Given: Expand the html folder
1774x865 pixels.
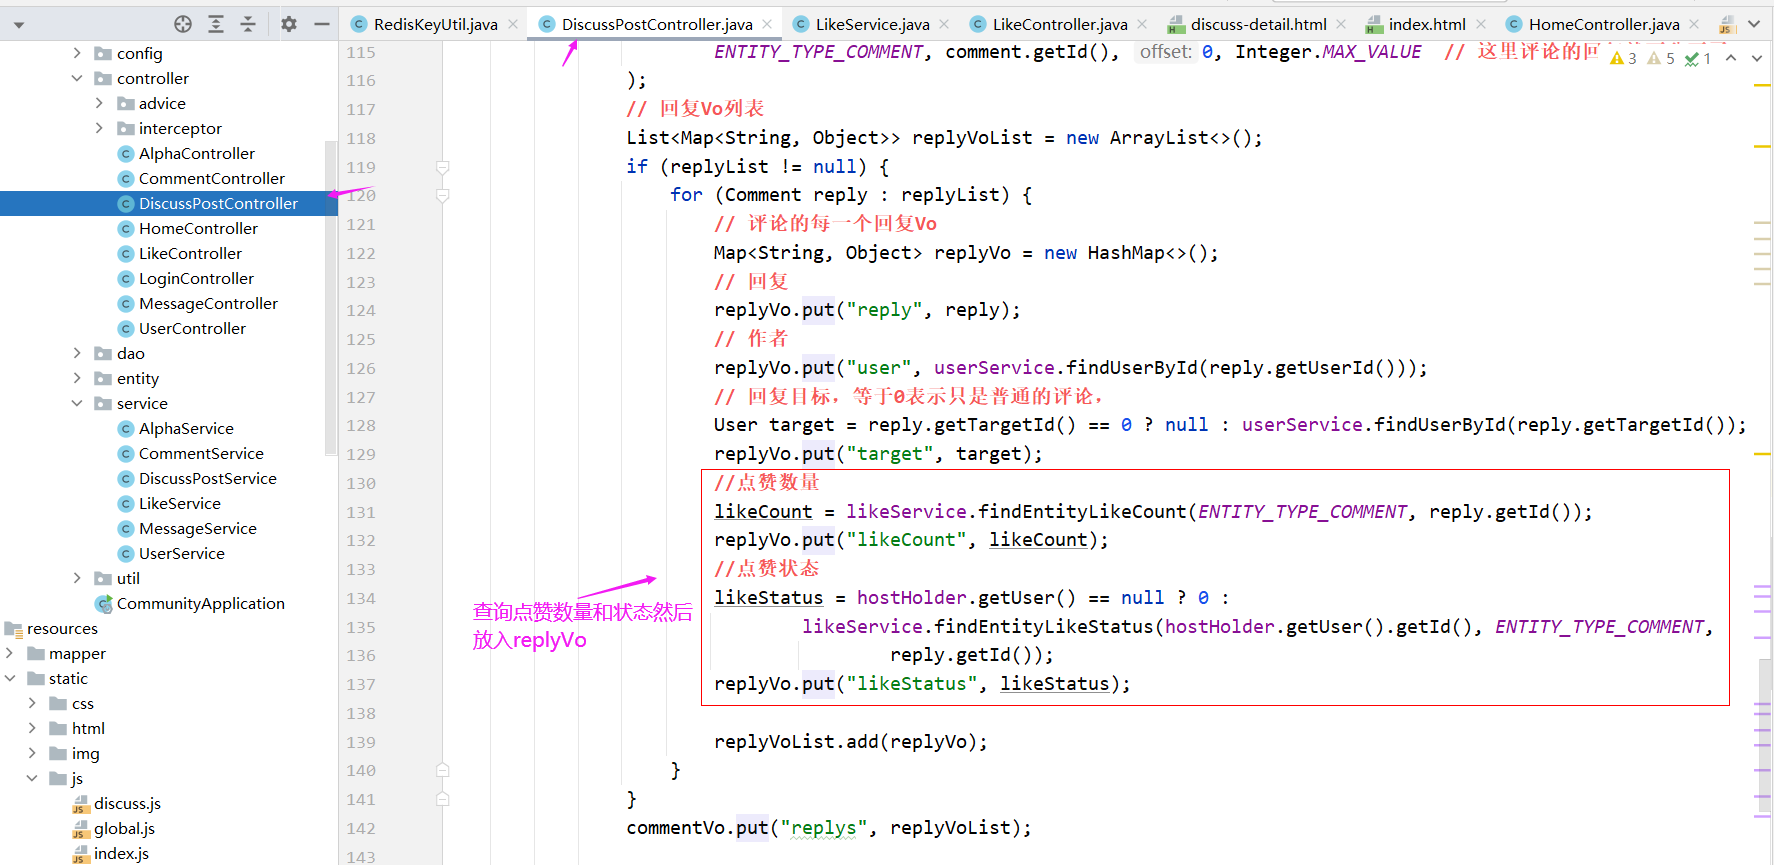Looking at the screenshot, I should pyautogui.click(x=32, y=728).
